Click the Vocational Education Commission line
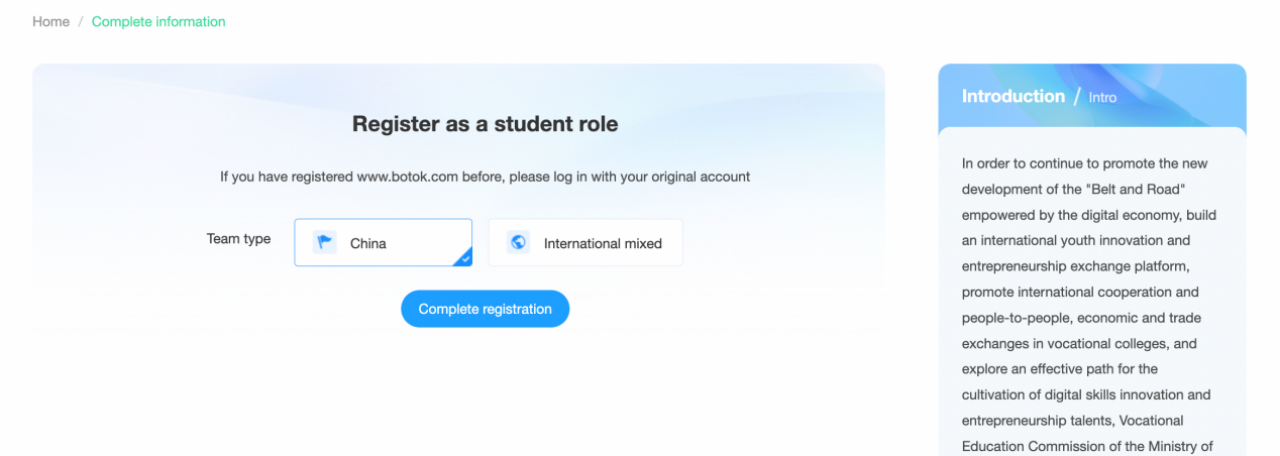This screenshot has width=1280, height=456. pyautogui.click(x=1087, y=434)
